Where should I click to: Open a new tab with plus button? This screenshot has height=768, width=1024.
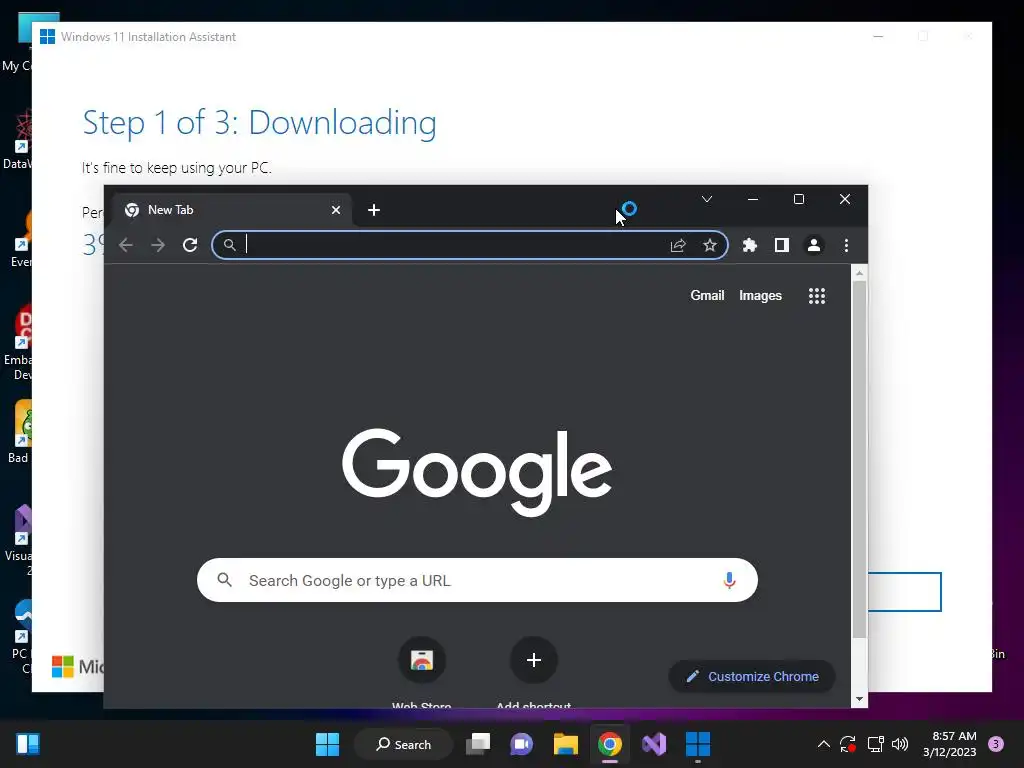tap(374, 210)
